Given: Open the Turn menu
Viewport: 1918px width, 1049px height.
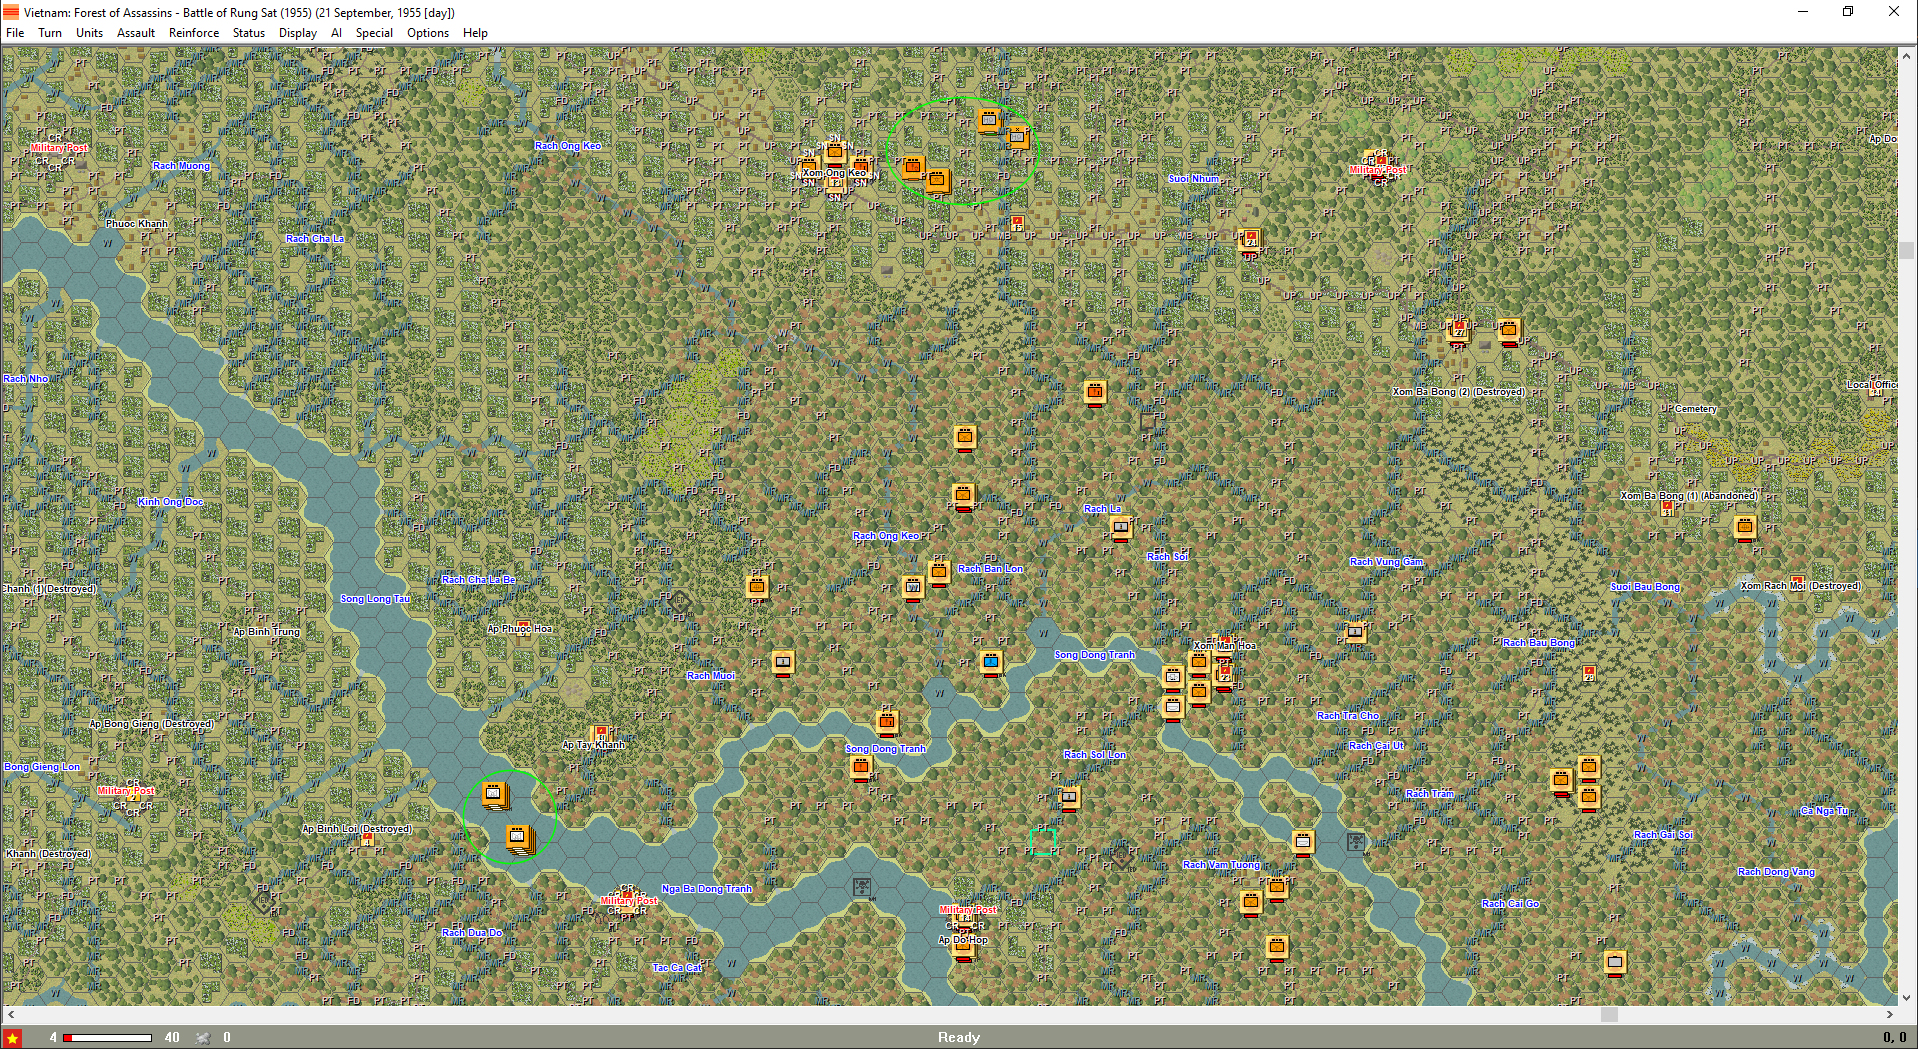Looking at the screenshot, I should click(x=50, y=33).
